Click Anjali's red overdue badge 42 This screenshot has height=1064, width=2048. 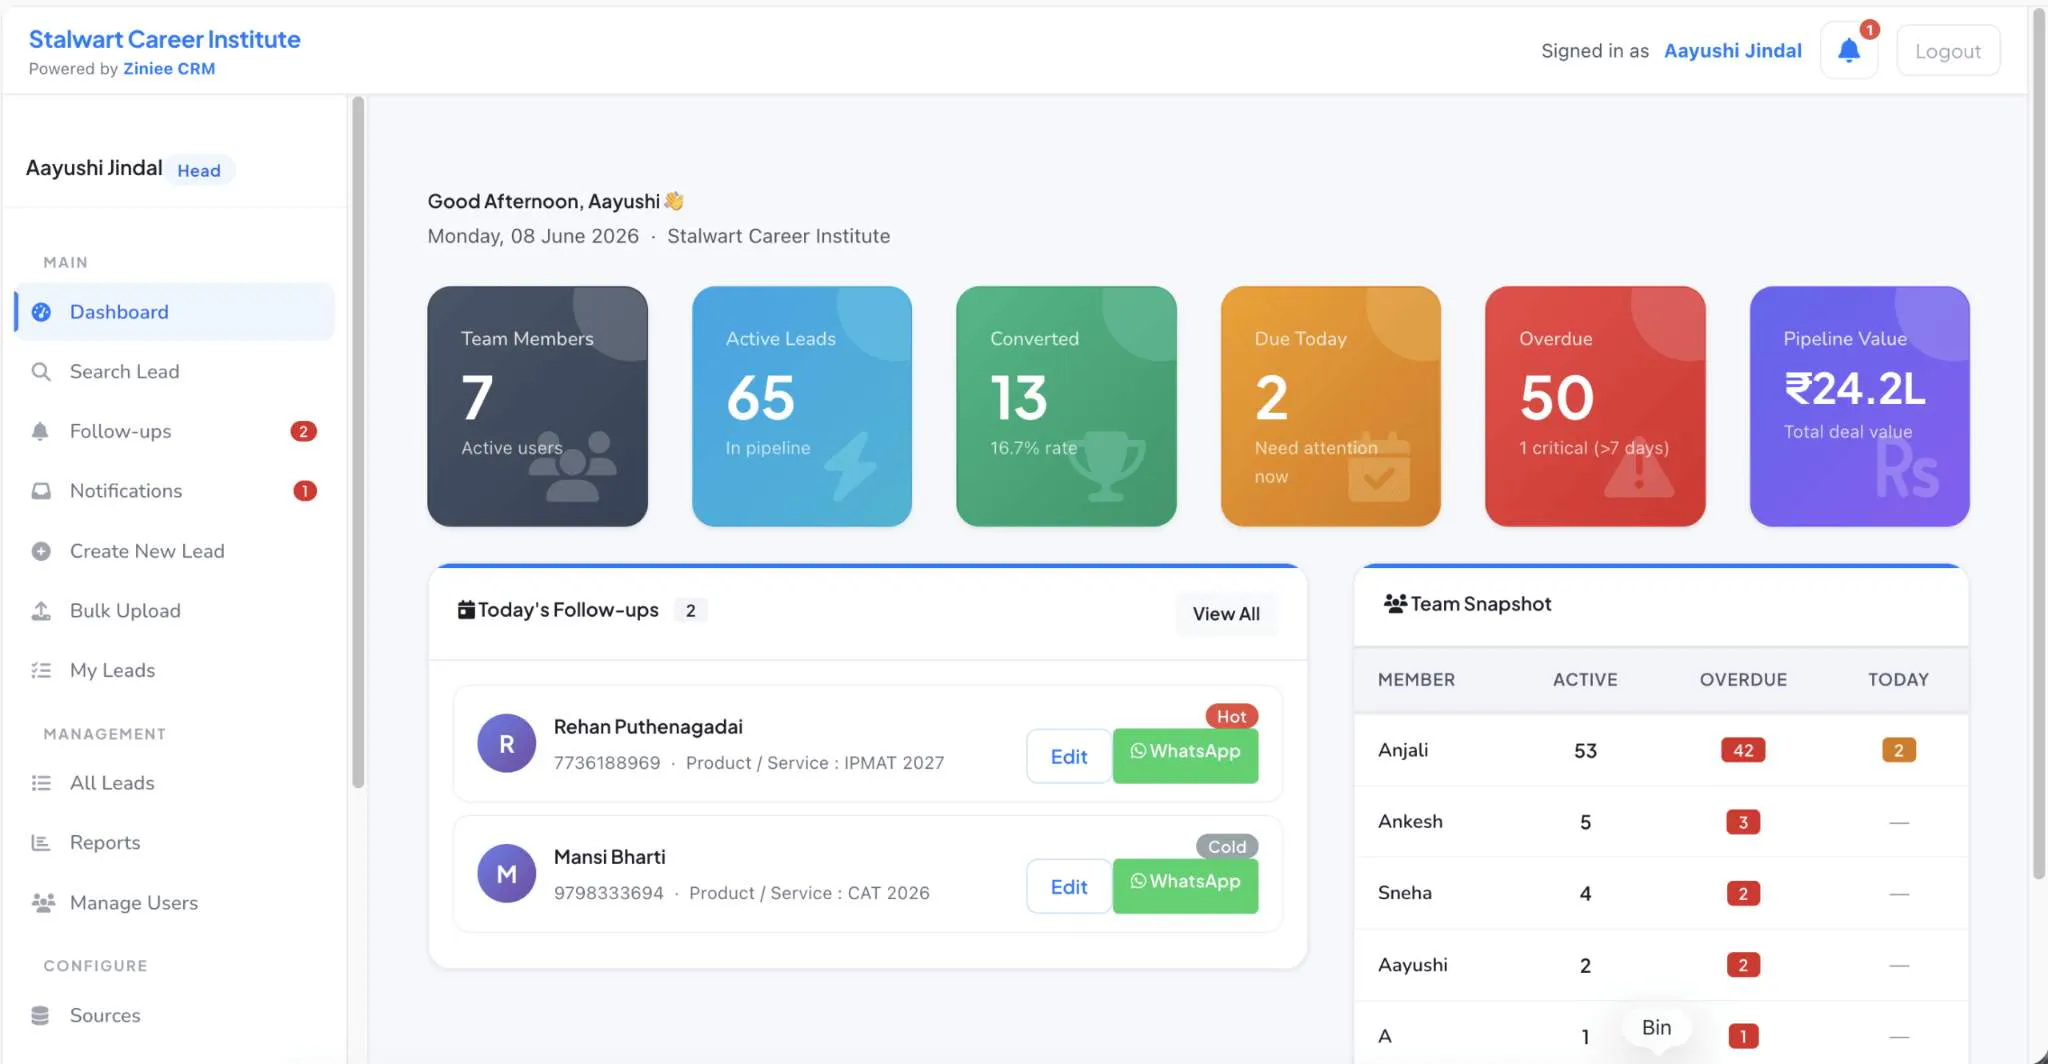pyautogui.click(x=1743, y=750)
